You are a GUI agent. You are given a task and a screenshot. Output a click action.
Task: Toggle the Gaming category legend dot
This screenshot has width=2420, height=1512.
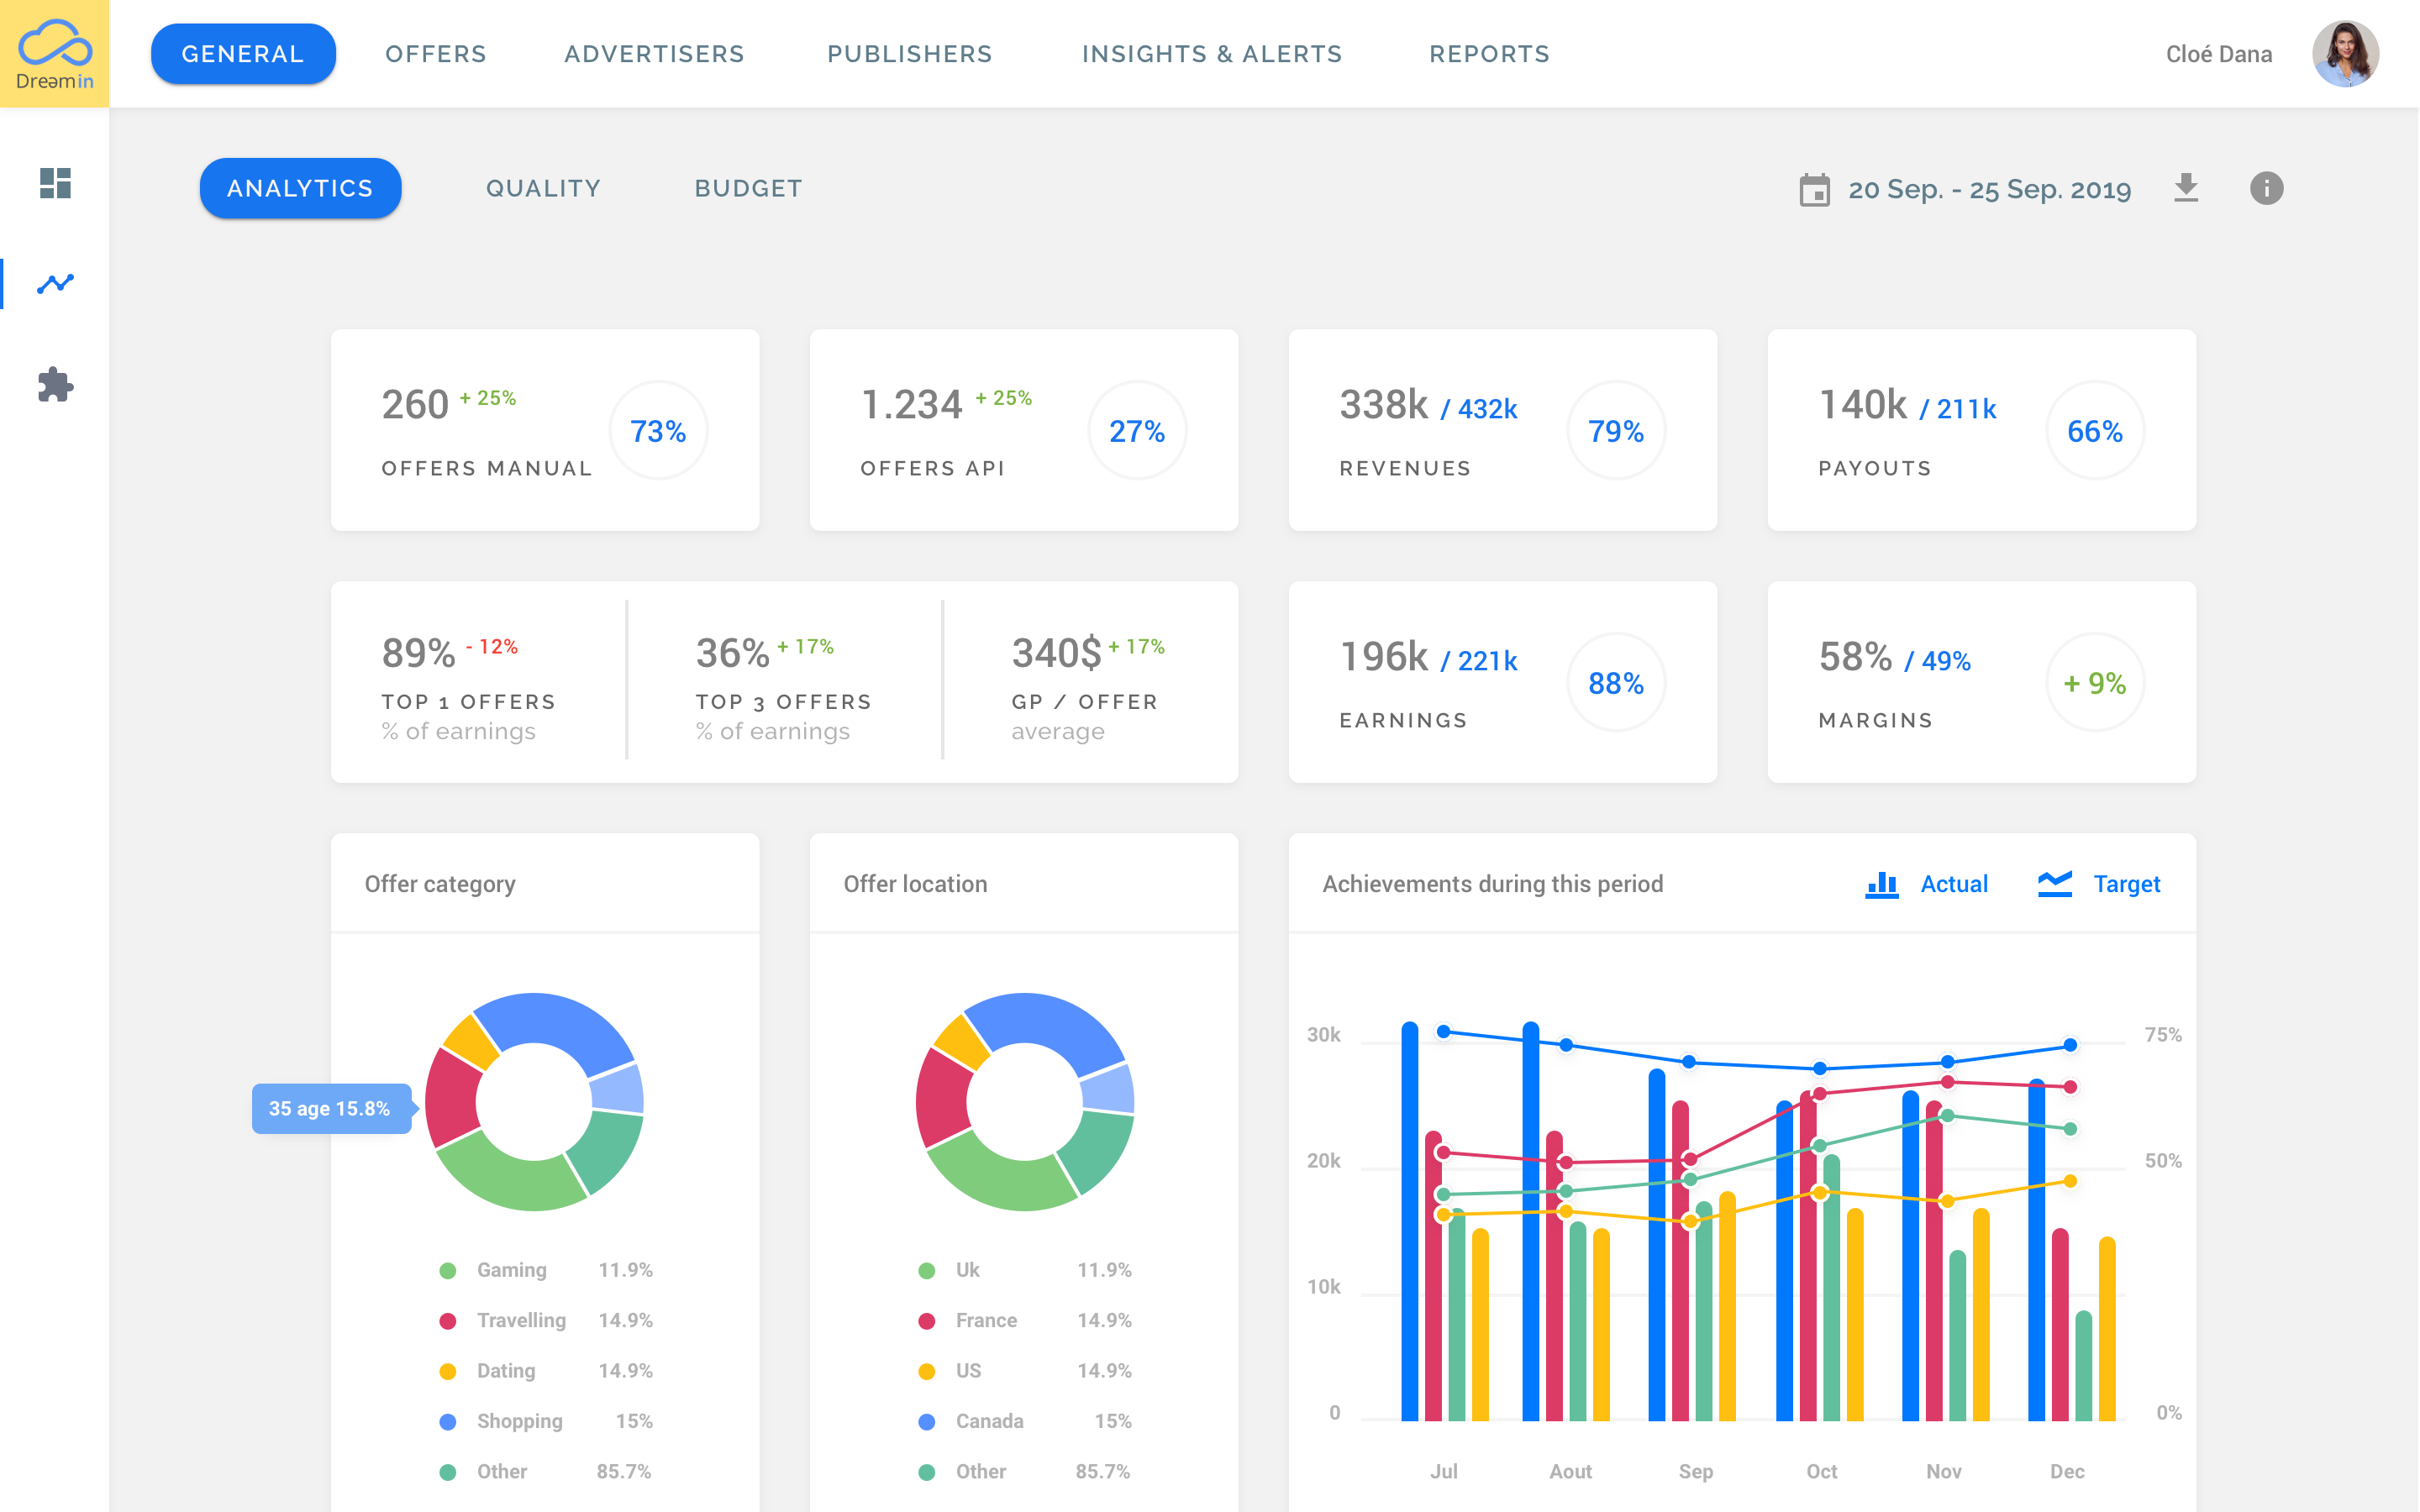[x=448, y=1270]
